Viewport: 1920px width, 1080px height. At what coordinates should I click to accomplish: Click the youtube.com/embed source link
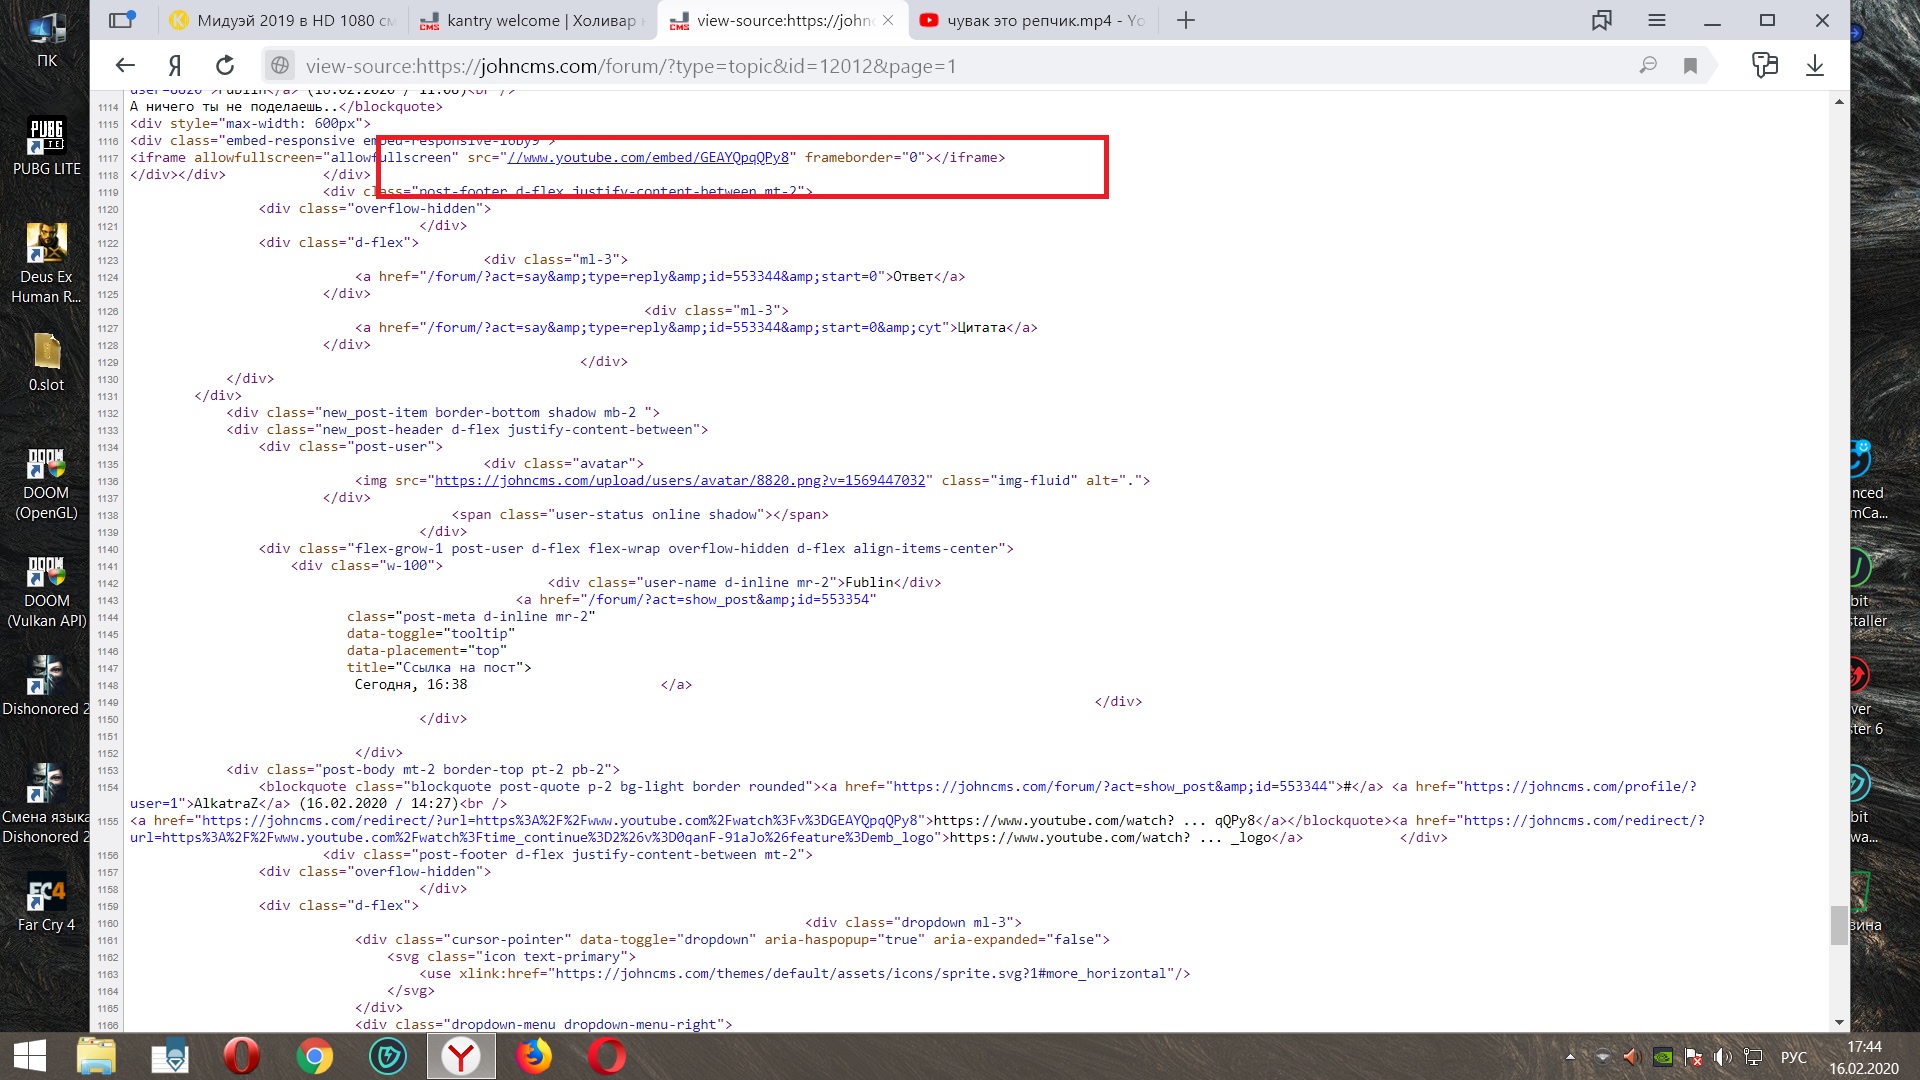650,158
